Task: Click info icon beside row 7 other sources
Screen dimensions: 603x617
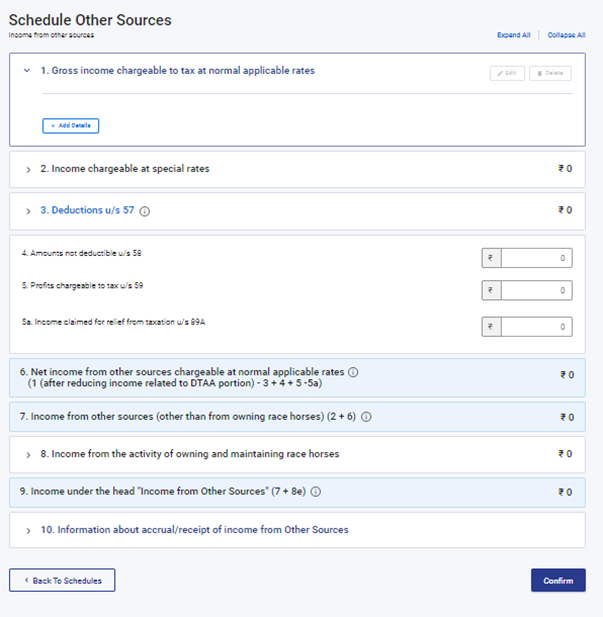Action: pyautogui.click(x=366, y=417)
